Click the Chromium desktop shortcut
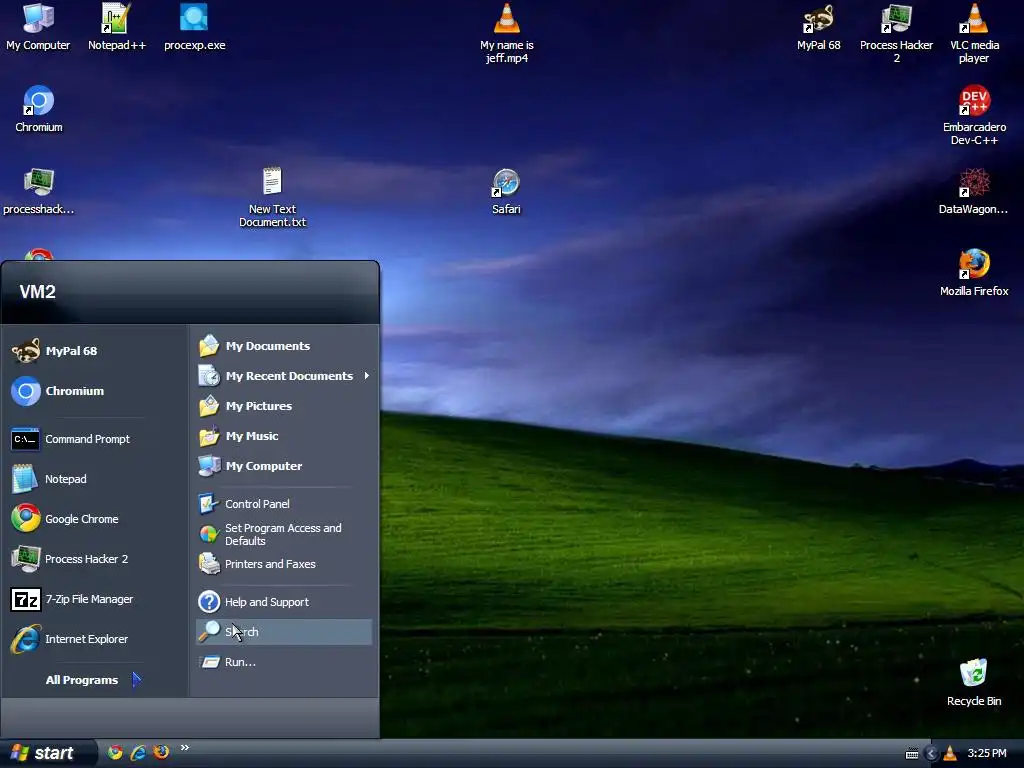1024x768 pixels. click(39, 109)
